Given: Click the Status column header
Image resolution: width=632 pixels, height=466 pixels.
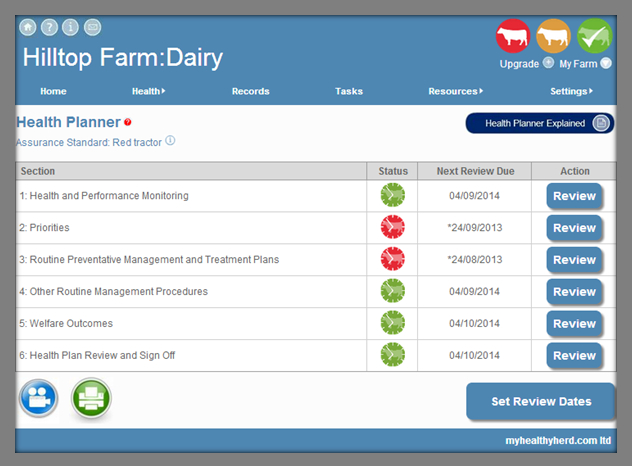Looking at the screenshot, I should coord(393,171).
